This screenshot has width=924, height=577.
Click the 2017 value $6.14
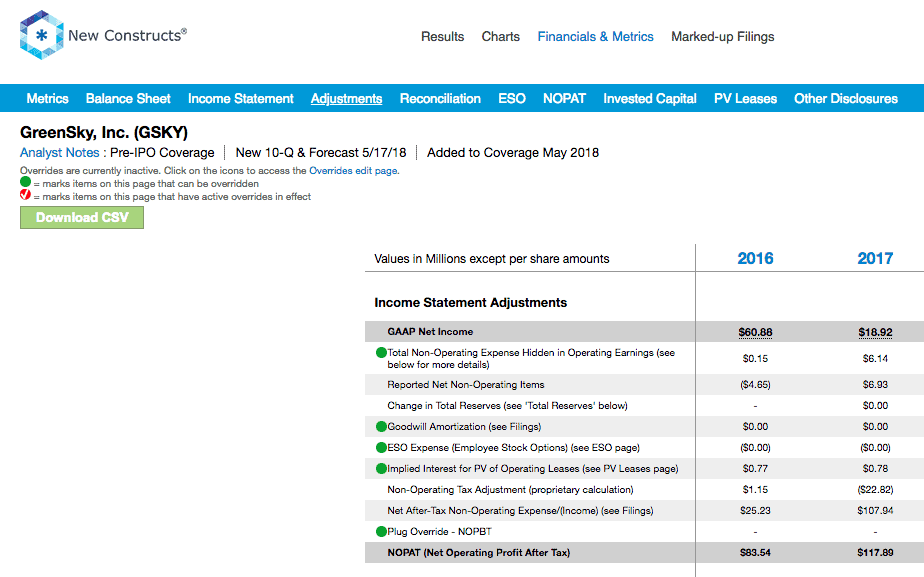[875, 358]
